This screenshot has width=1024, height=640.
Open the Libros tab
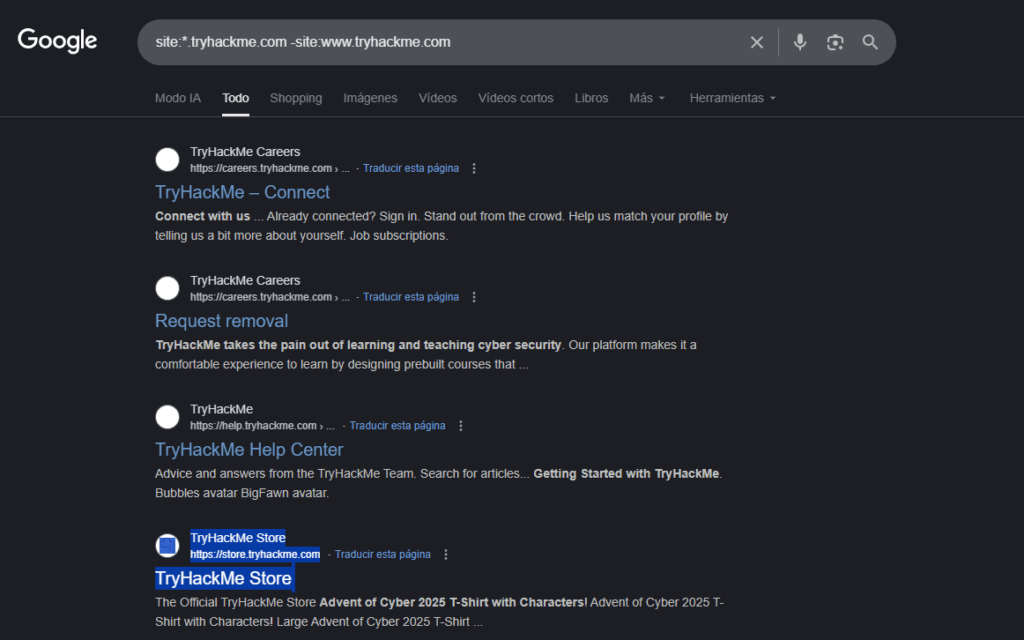point(591,98)
